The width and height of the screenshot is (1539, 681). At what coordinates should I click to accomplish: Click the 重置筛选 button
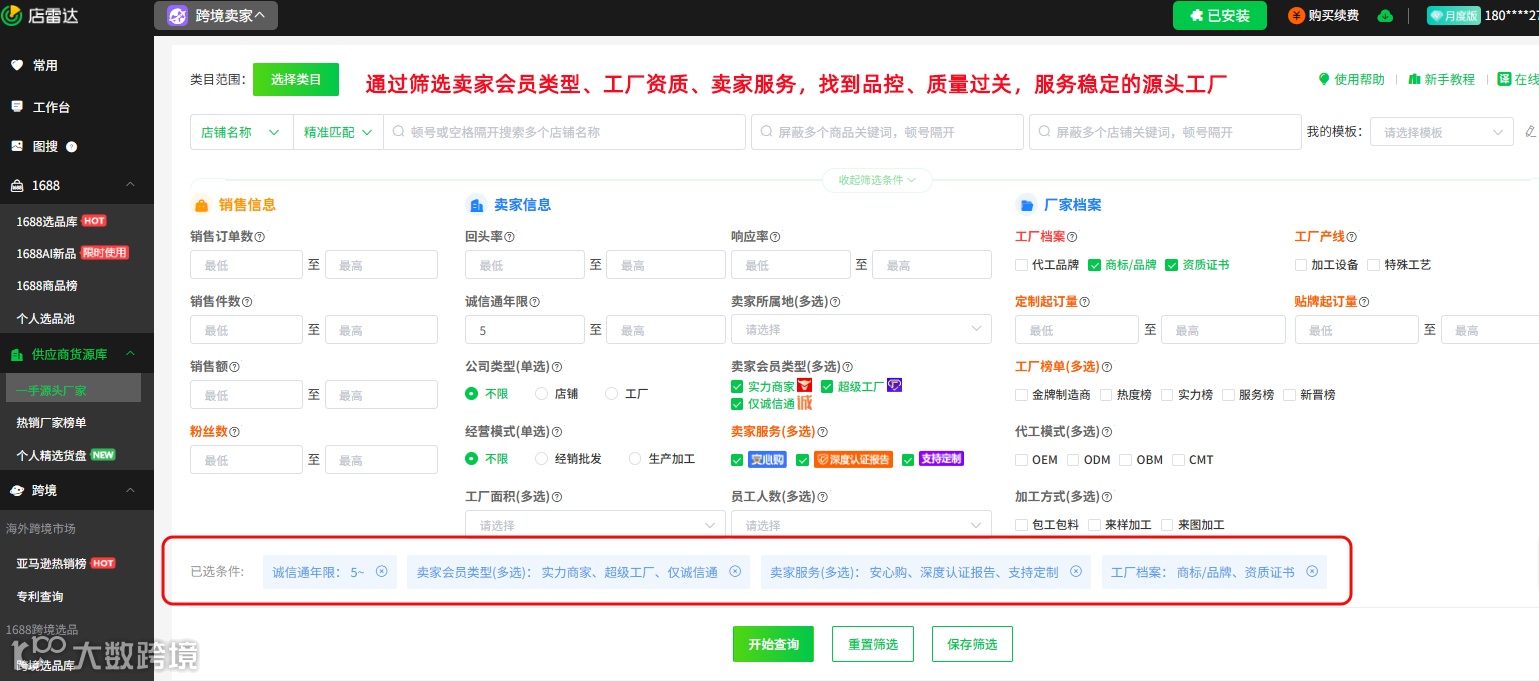872,644
